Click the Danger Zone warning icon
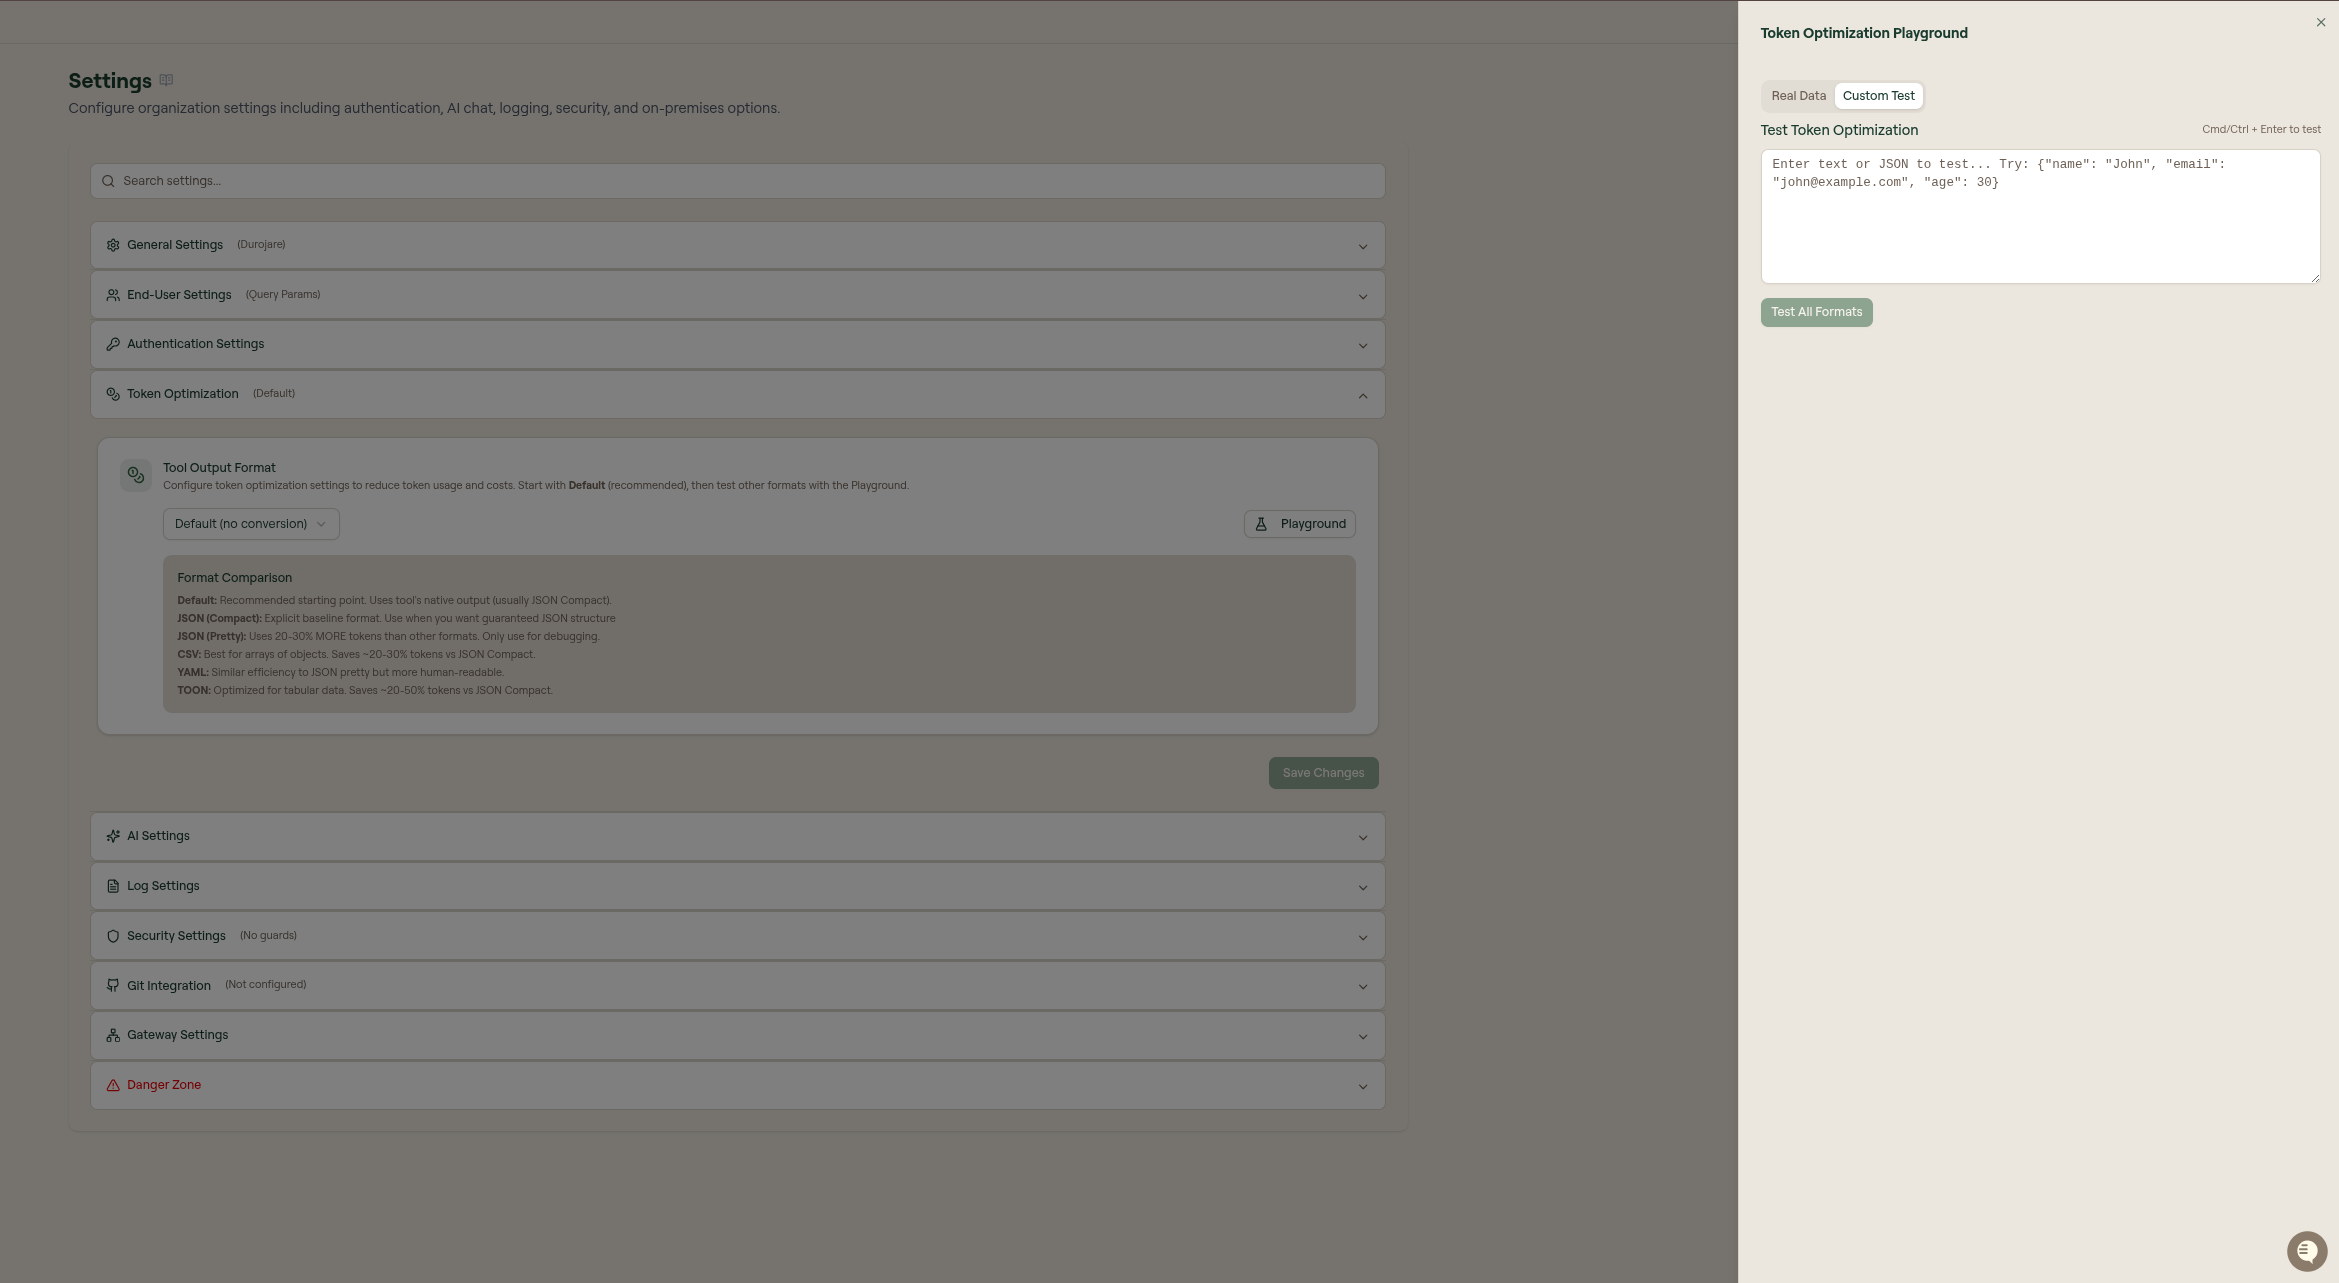The image size is (2339, 1283). point(113,1085)
